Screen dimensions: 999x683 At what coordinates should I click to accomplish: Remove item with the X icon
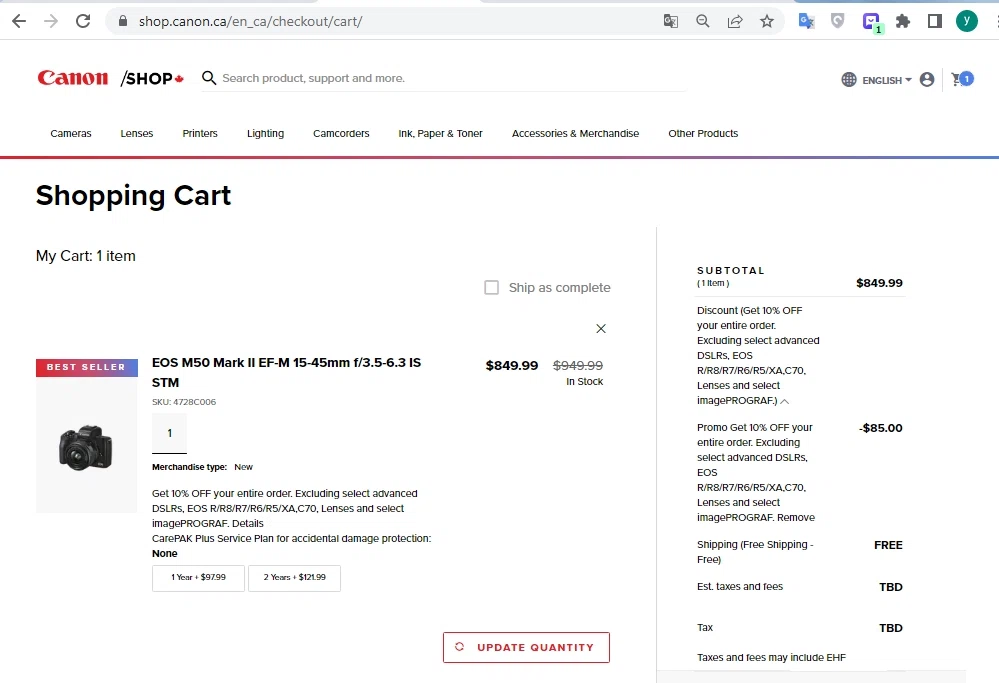601,329
